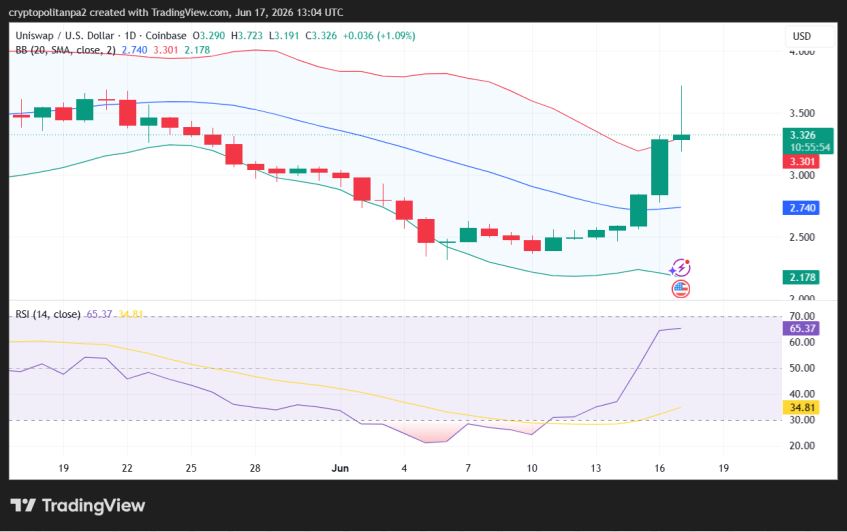Click the green 2.178 lower band label

pos(802,277)
